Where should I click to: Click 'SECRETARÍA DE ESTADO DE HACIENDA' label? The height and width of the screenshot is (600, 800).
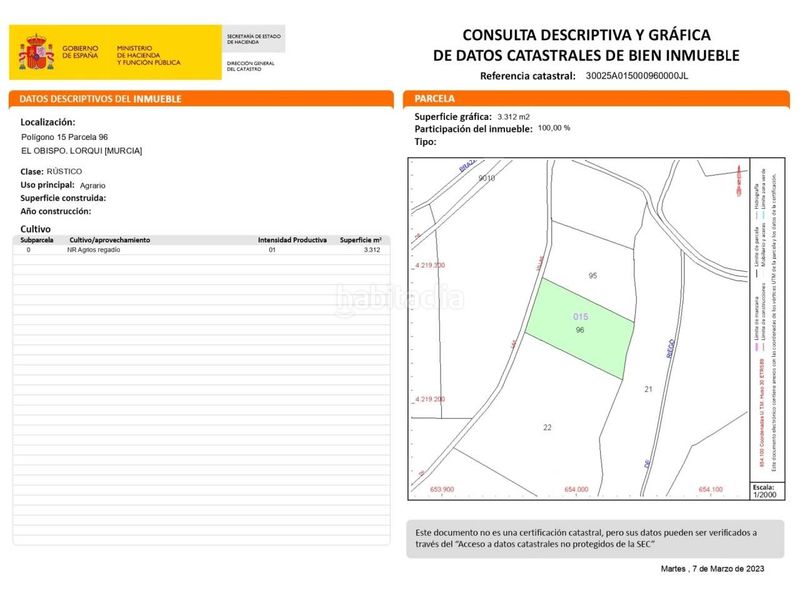(254, 39)
